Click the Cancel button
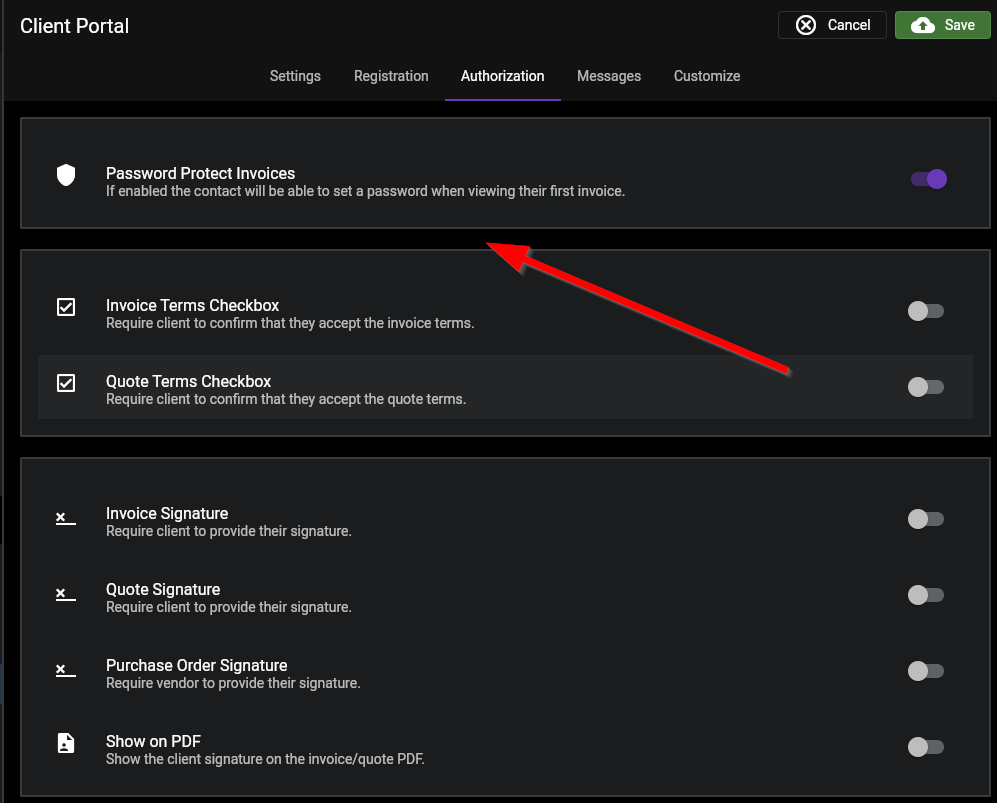The height and width of the screenshot is (803, 997). click(832, 24)
